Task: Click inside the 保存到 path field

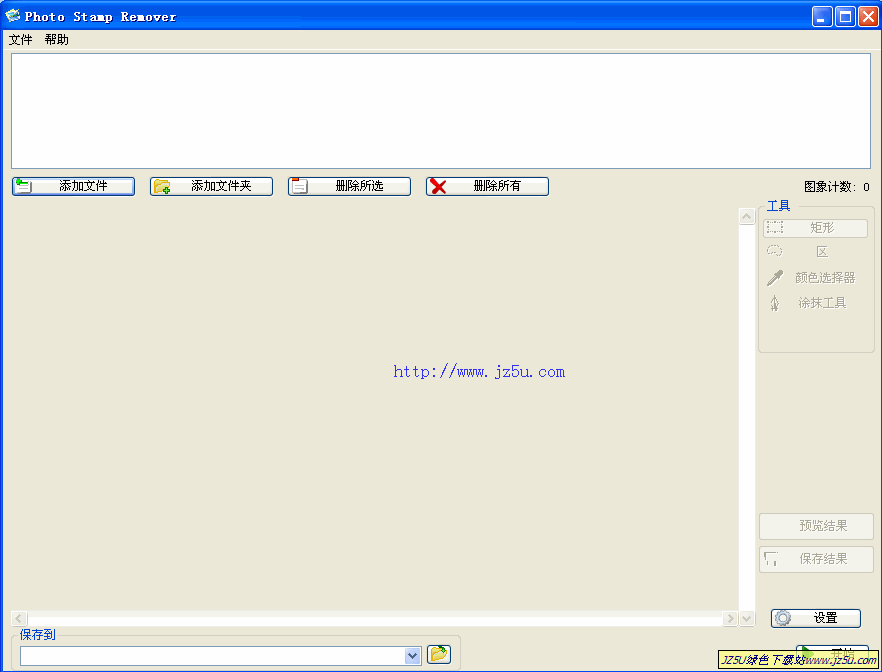Action: (x=212, y=656)
